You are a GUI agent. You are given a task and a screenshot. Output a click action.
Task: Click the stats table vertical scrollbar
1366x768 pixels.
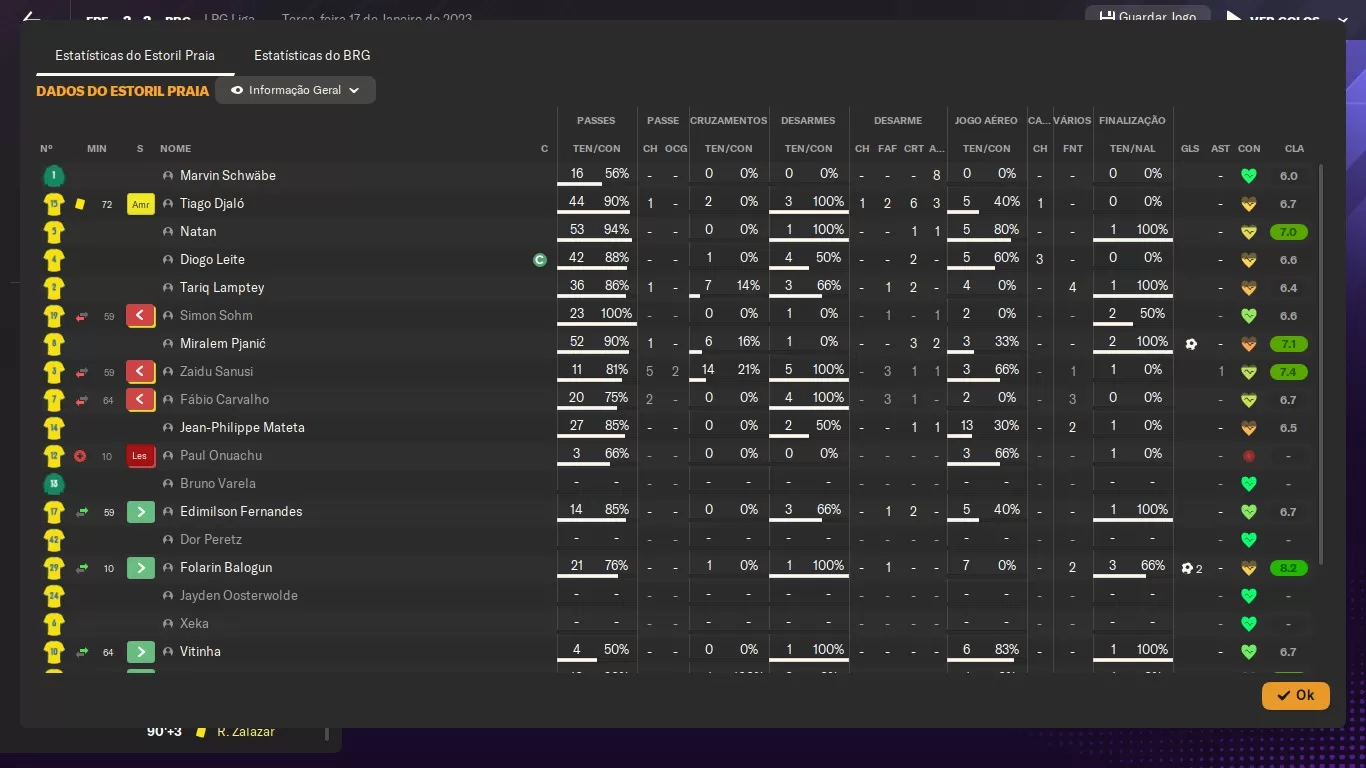(x=1321, y=365)
